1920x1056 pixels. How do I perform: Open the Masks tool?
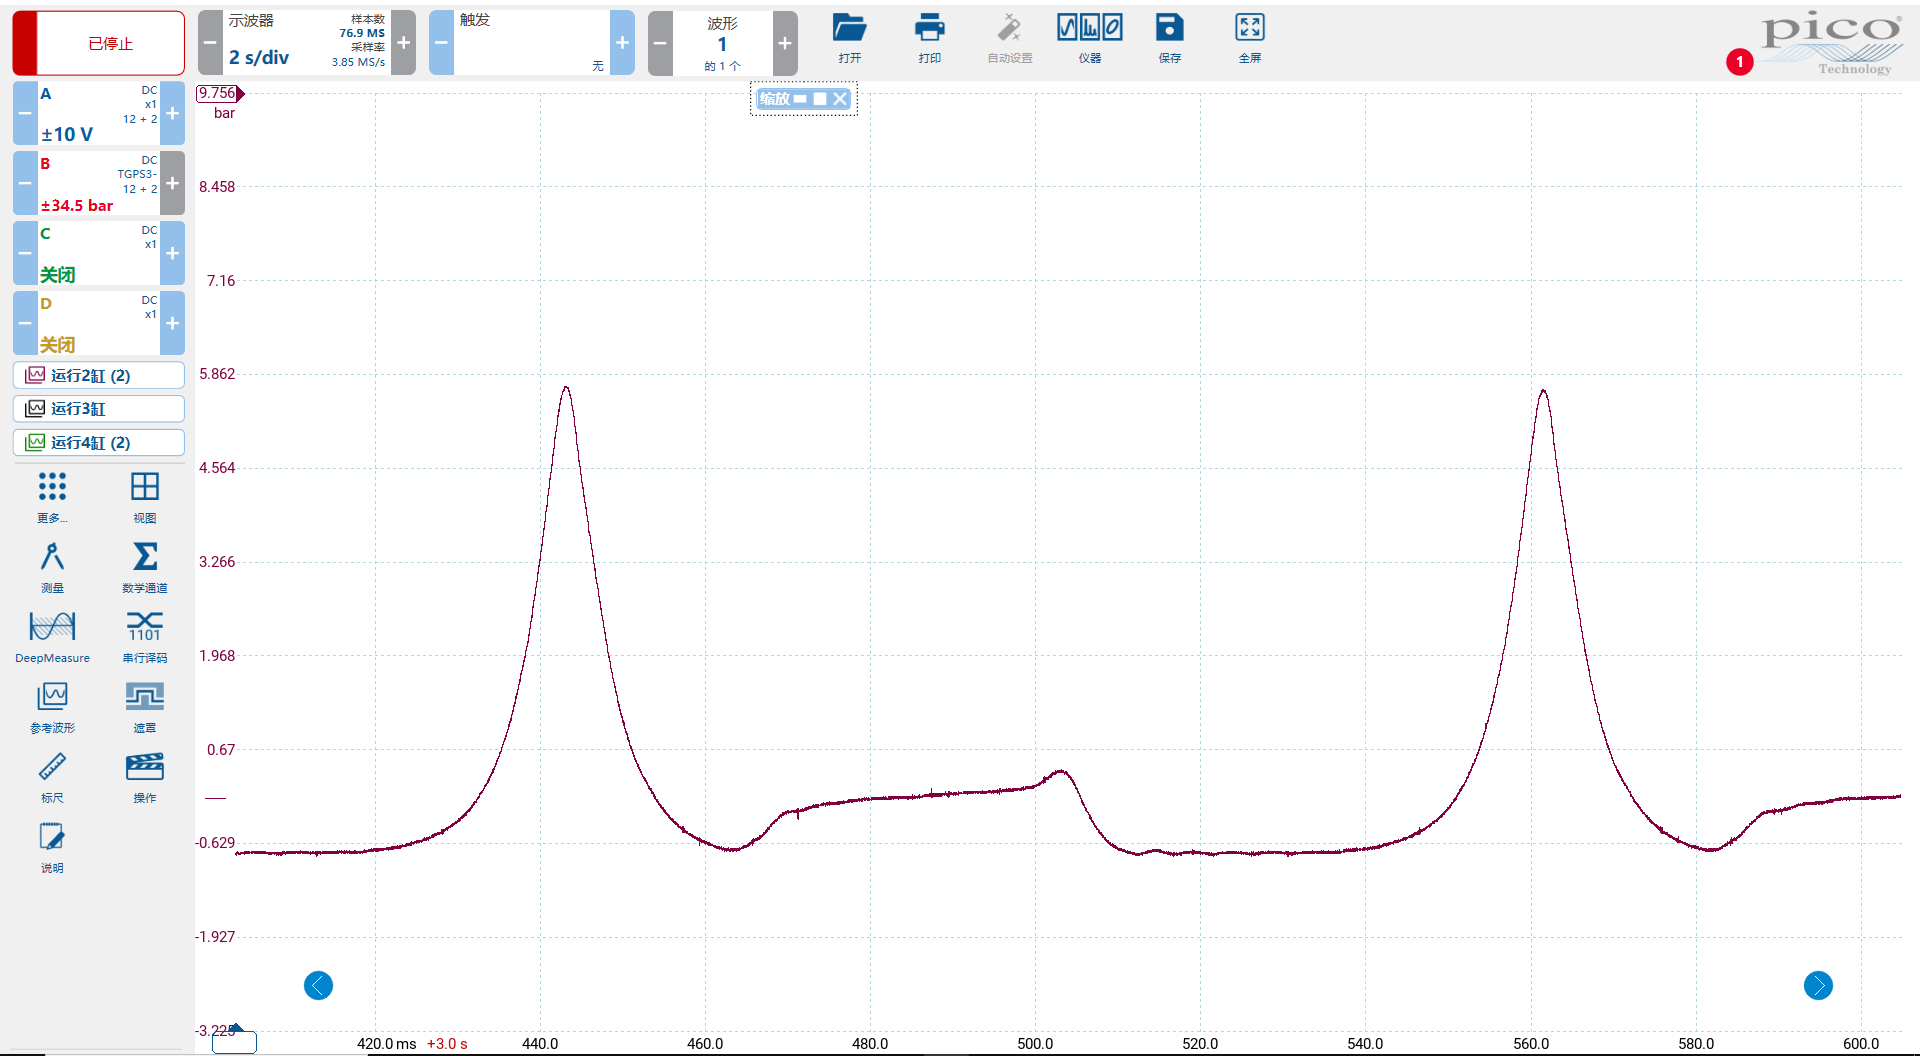(x=145, y=706)
